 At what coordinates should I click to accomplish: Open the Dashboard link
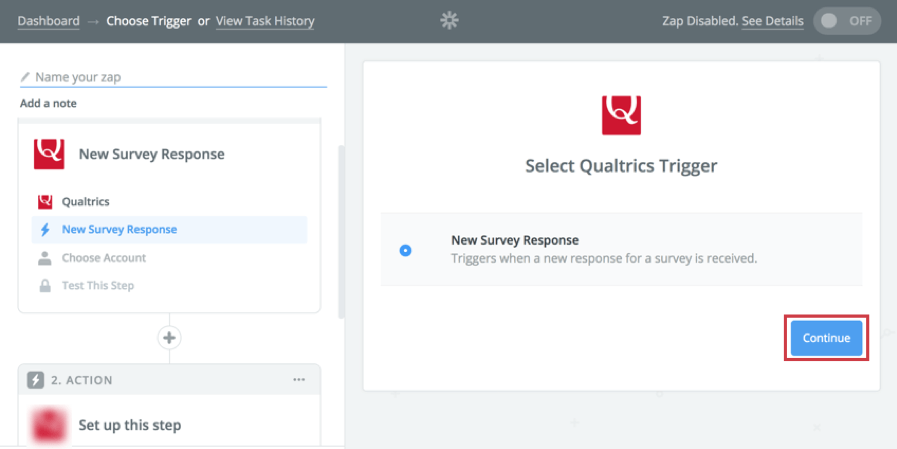48,21
